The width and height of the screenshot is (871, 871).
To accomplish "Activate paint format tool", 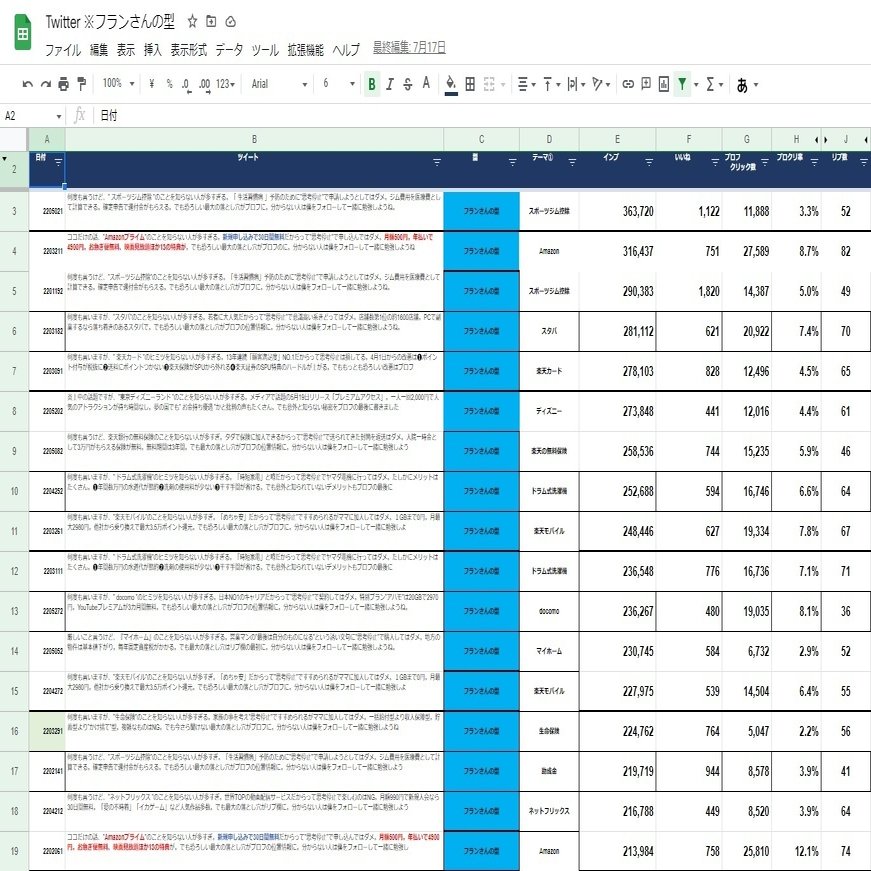I will [81, 84].
